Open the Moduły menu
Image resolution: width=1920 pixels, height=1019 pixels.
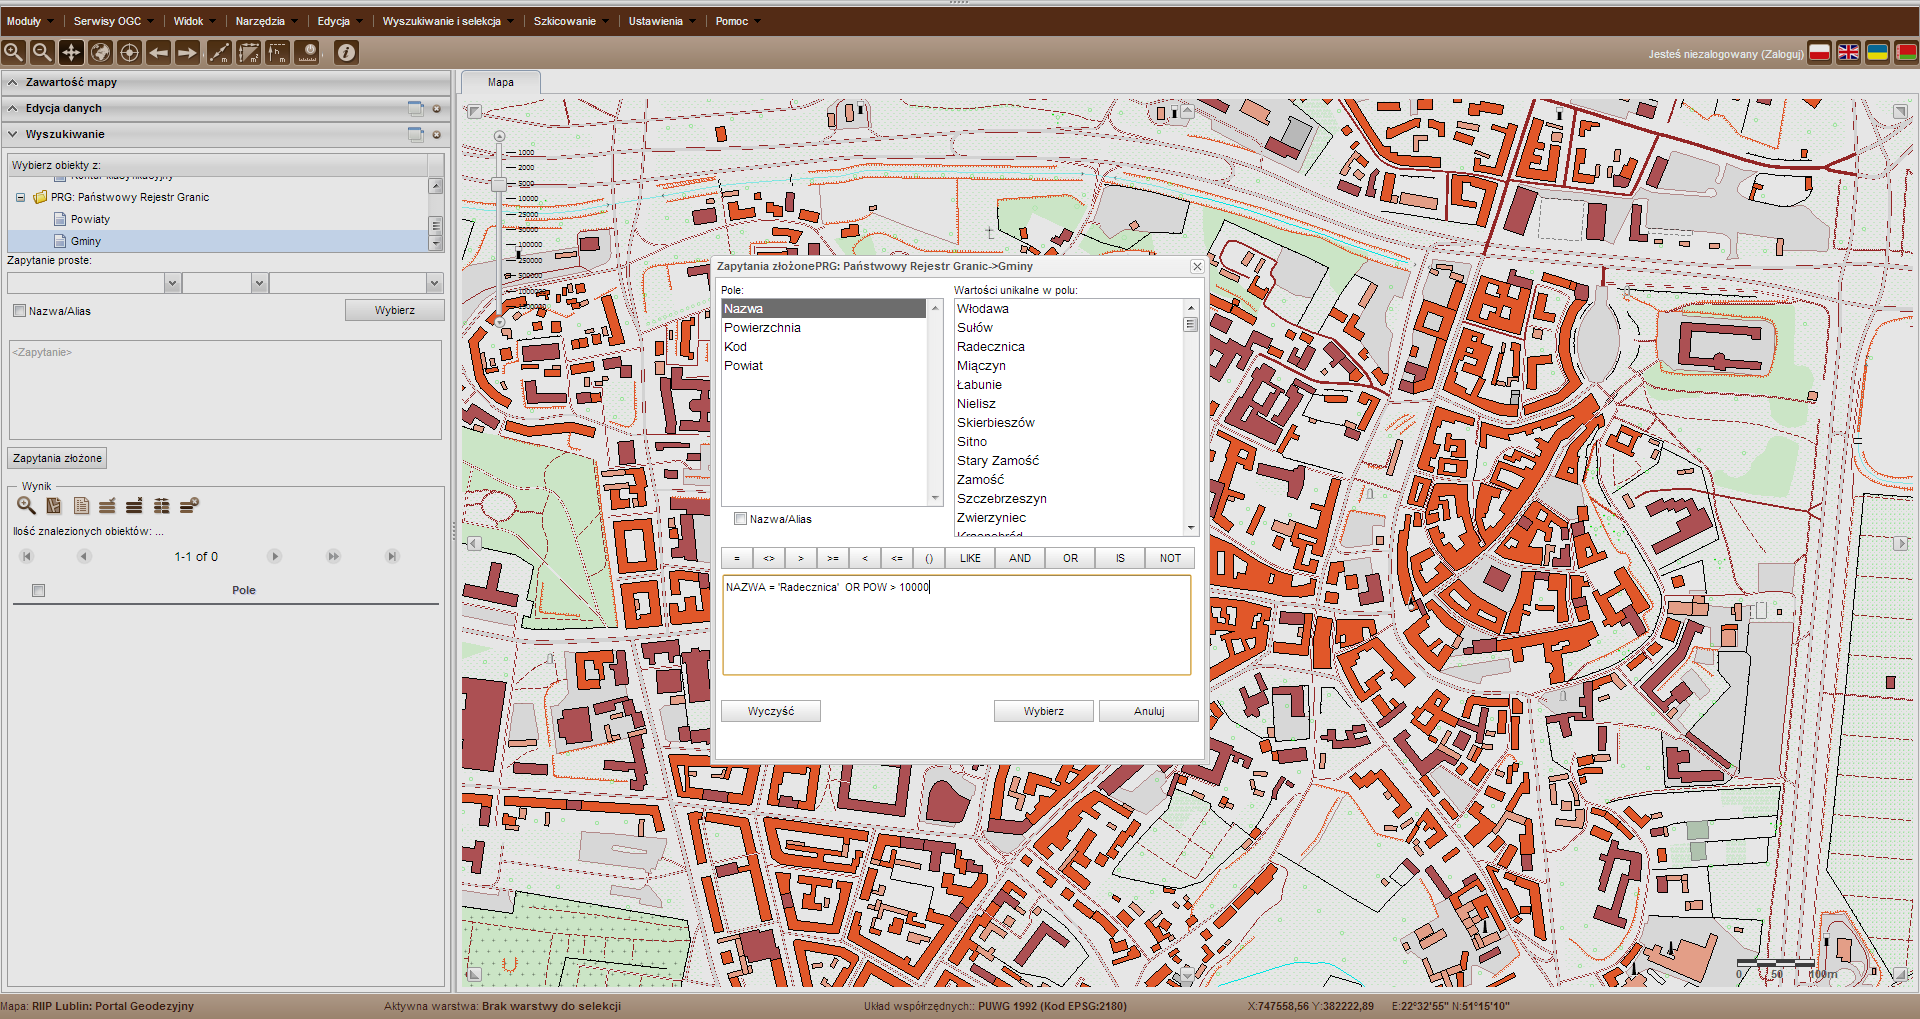(29, 21)
